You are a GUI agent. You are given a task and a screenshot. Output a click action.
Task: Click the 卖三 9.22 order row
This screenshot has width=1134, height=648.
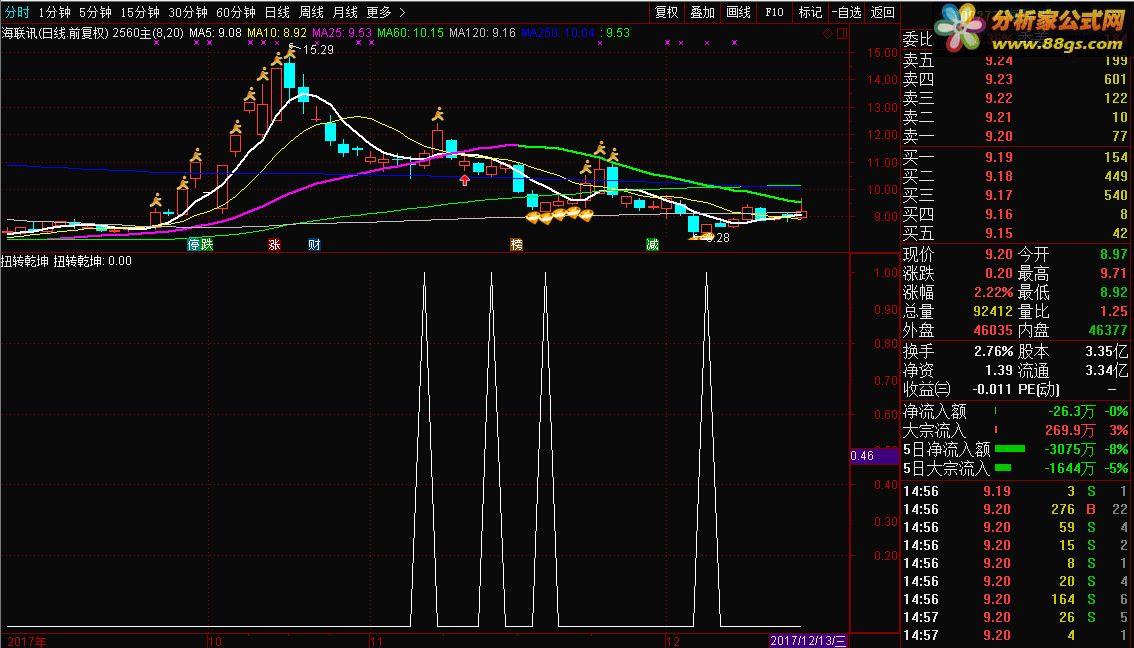(x=1015, y=98)
